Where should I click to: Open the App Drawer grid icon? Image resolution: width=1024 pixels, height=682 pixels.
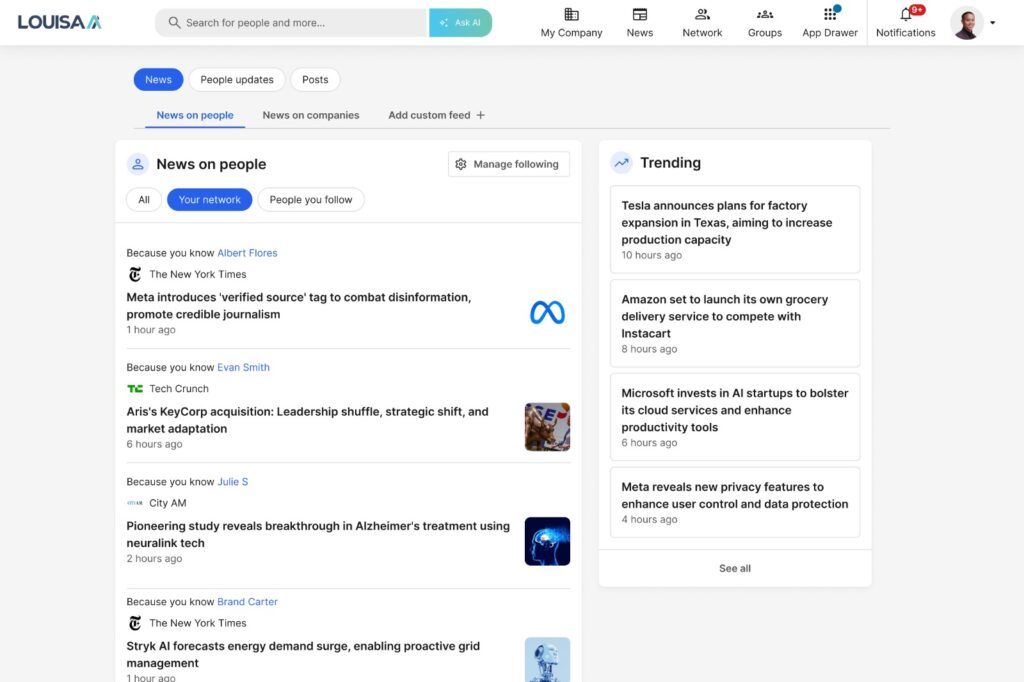(x=830, y=15)
